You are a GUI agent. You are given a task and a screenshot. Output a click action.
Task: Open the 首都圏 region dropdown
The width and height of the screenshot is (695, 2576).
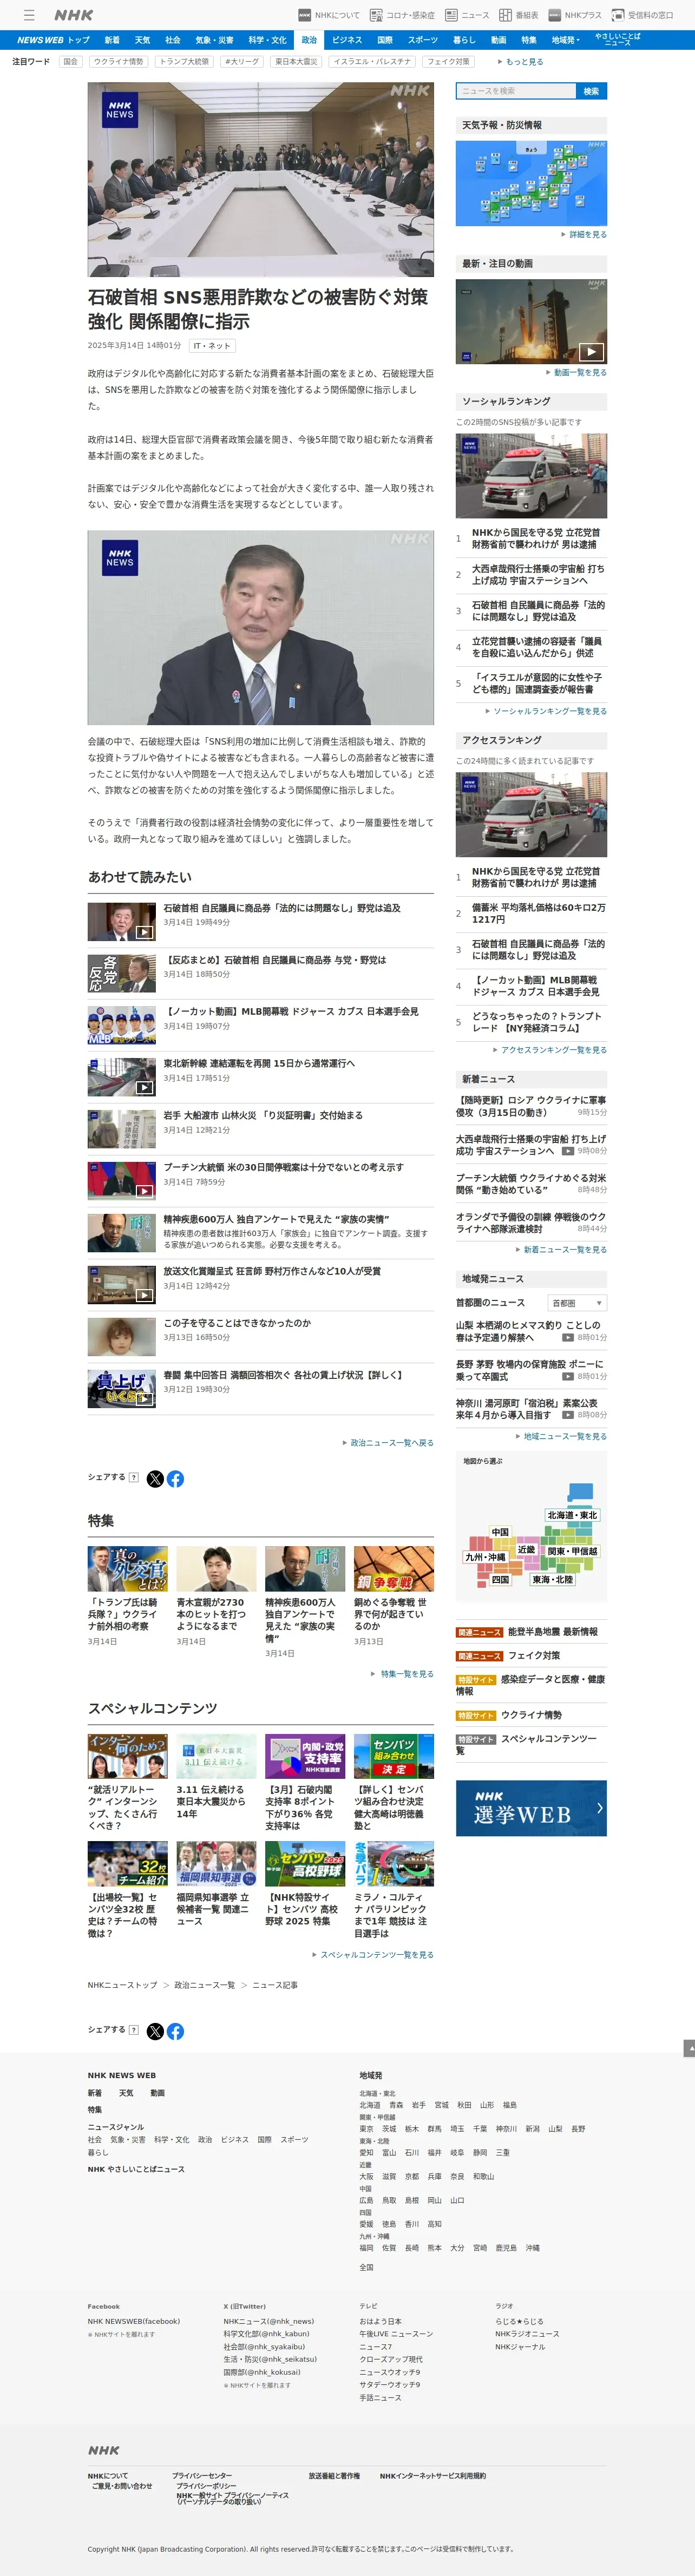click(577, 1303)
